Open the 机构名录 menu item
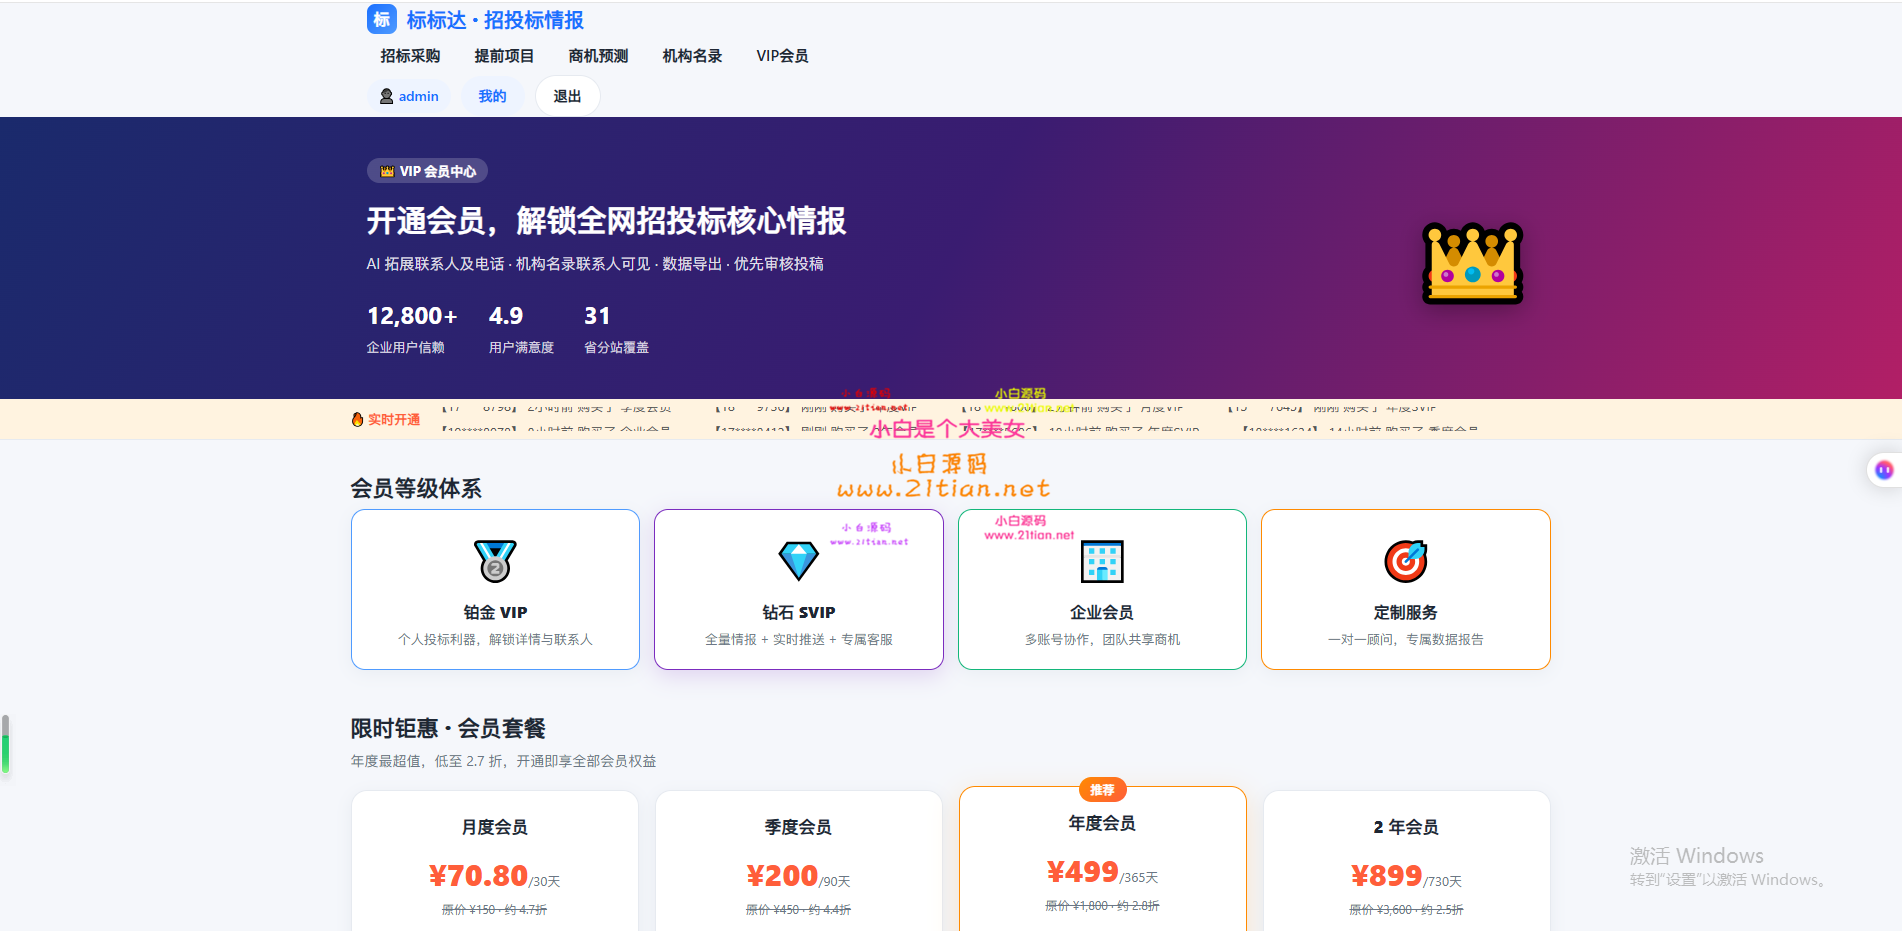1902x931 pixels. (x=692, y=56)
